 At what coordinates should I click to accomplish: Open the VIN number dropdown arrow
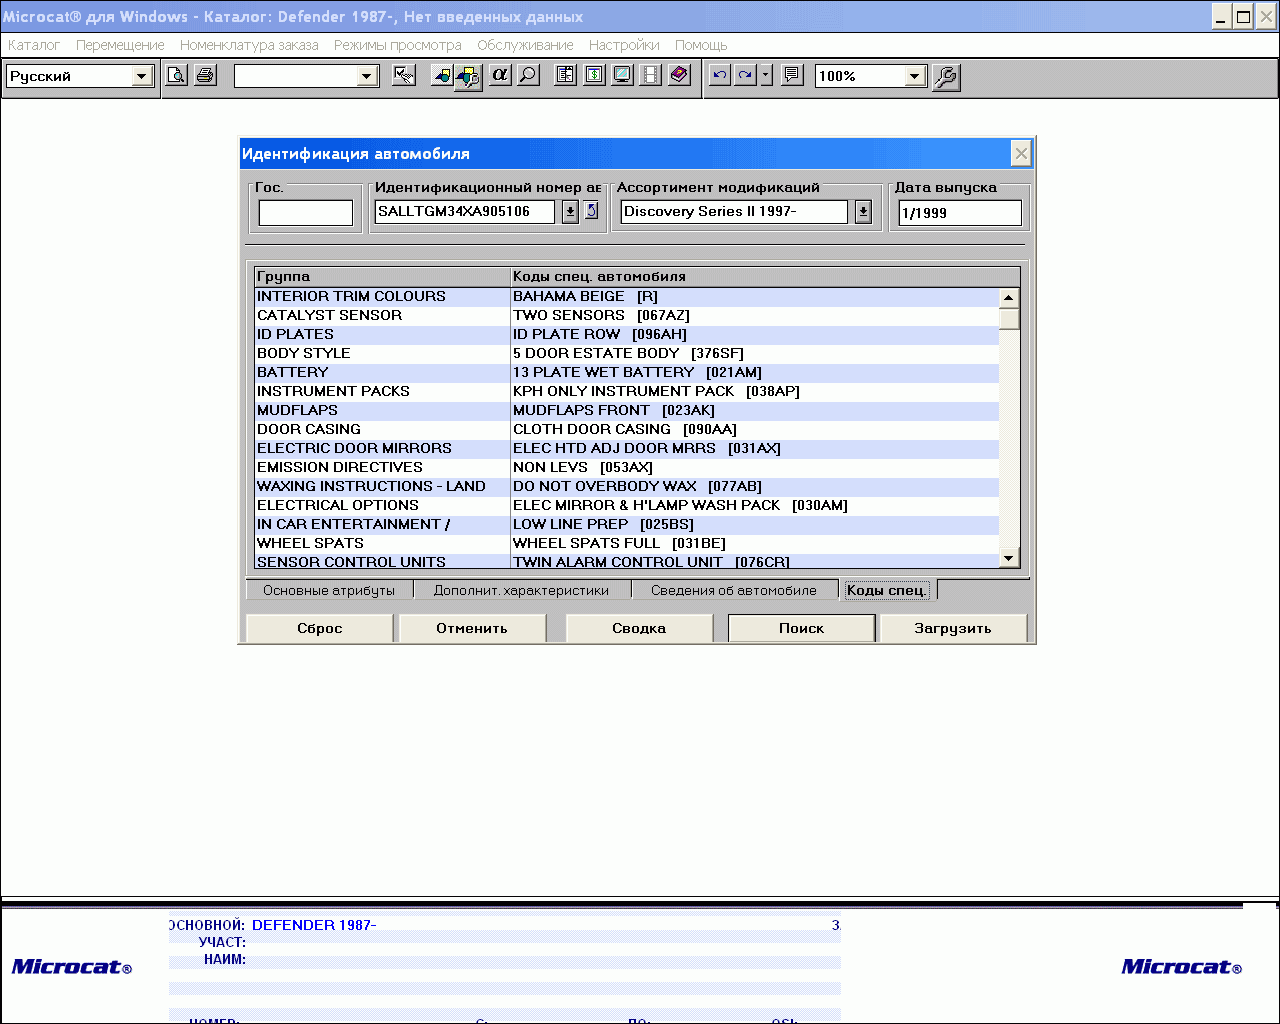(x=570, y=211)
